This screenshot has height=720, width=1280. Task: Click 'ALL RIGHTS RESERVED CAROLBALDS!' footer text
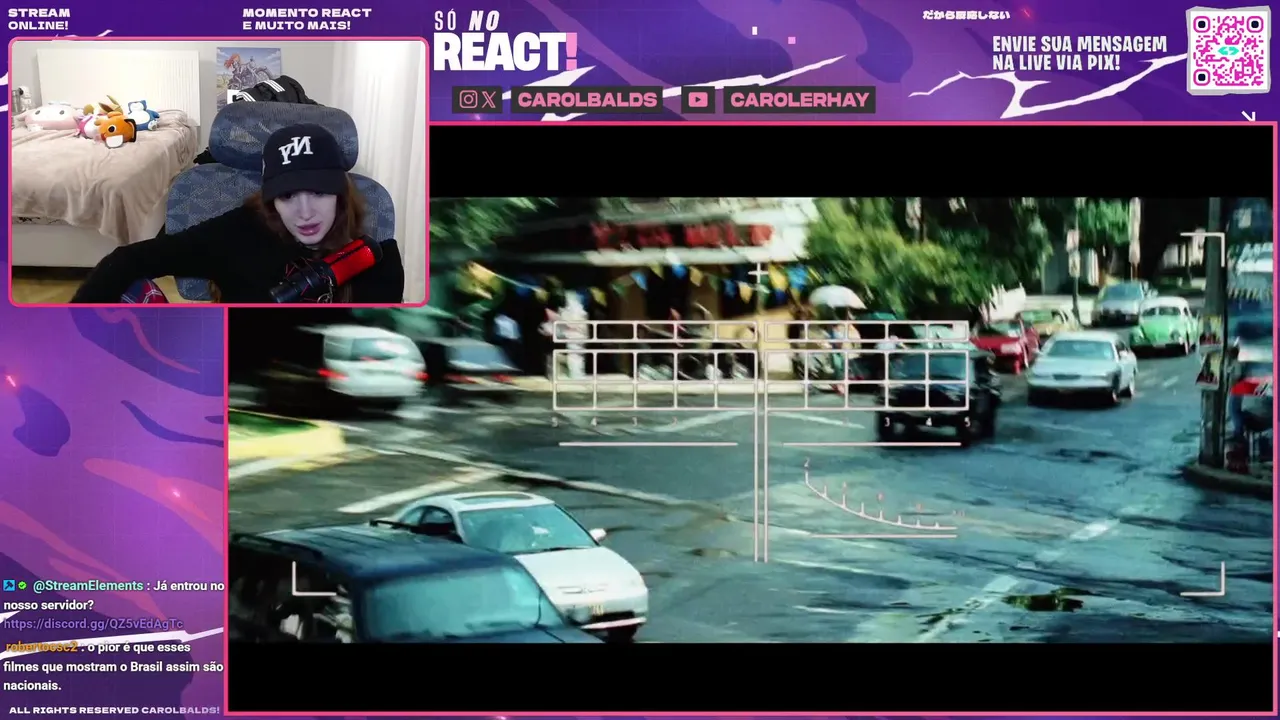(x=114, y=710)
